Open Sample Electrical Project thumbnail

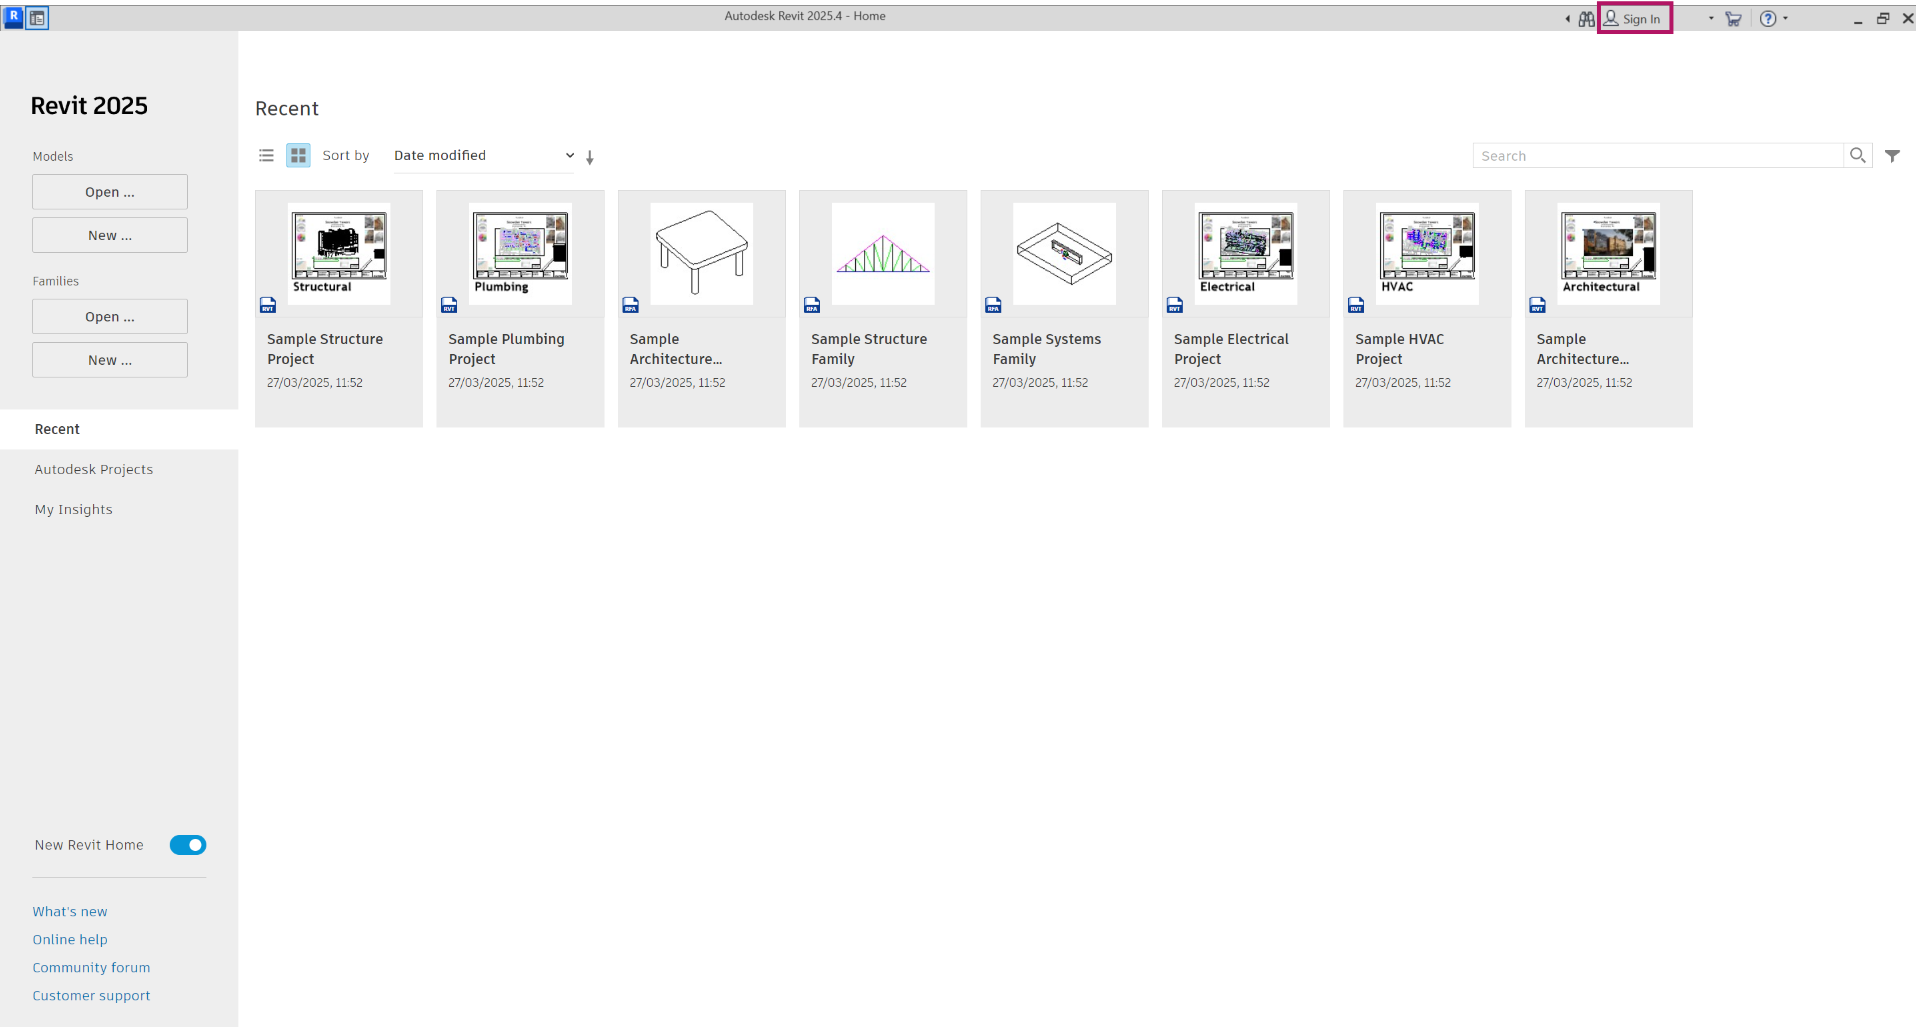[1246, 254]
